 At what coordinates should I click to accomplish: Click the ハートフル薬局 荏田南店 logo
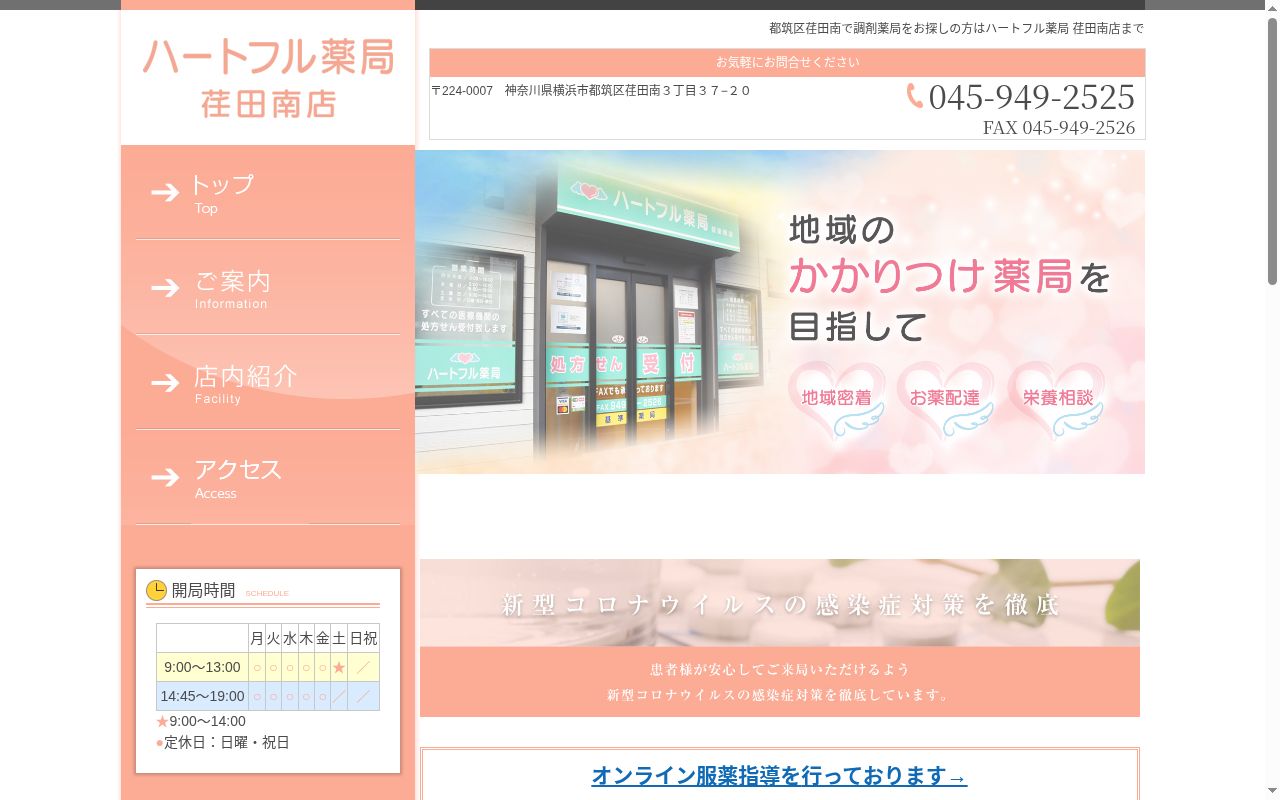268,78
